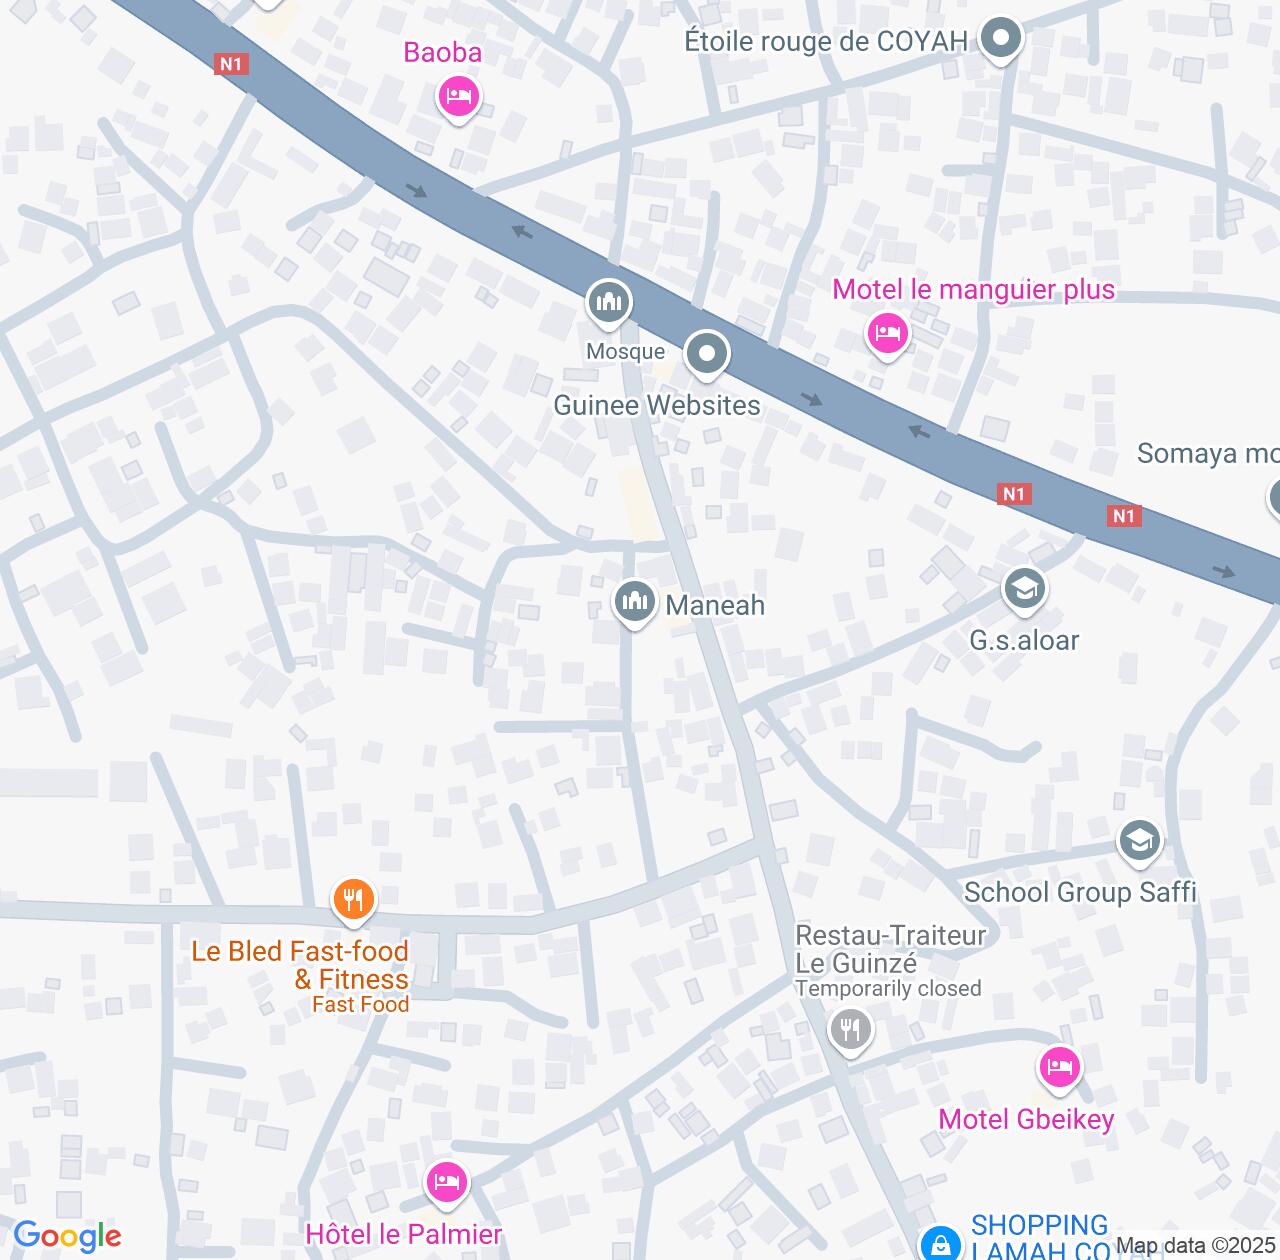
Task: Click the Motel le manguier plus pin
Action: [887, 333]
